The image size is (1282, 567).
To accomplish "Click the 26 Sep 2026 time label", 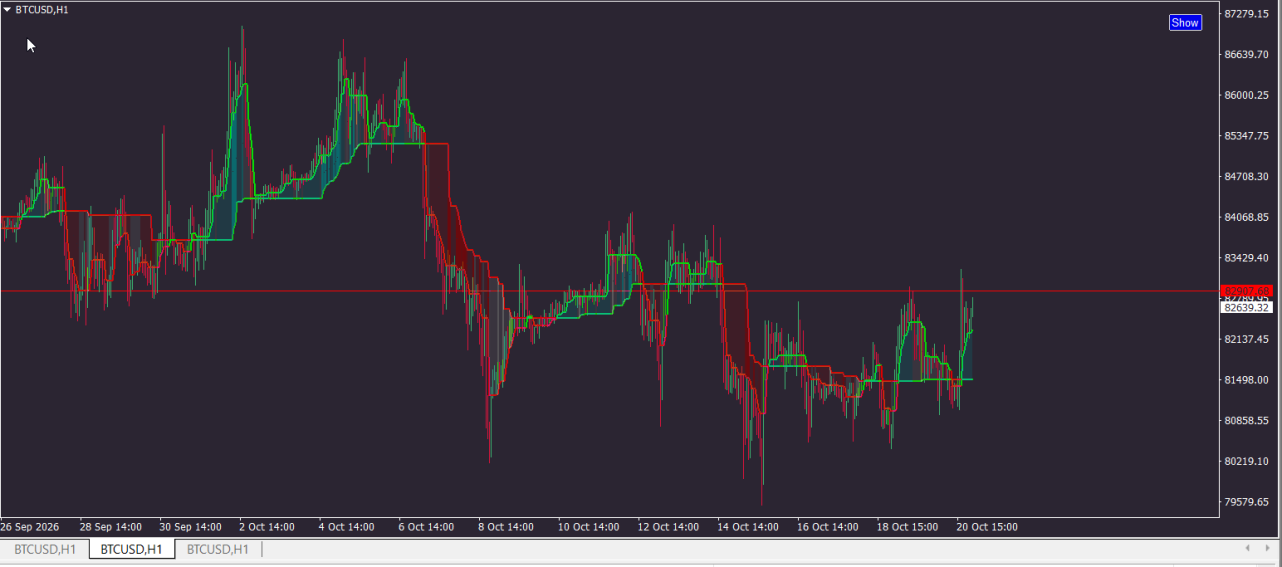I will (x=30, y=526).
